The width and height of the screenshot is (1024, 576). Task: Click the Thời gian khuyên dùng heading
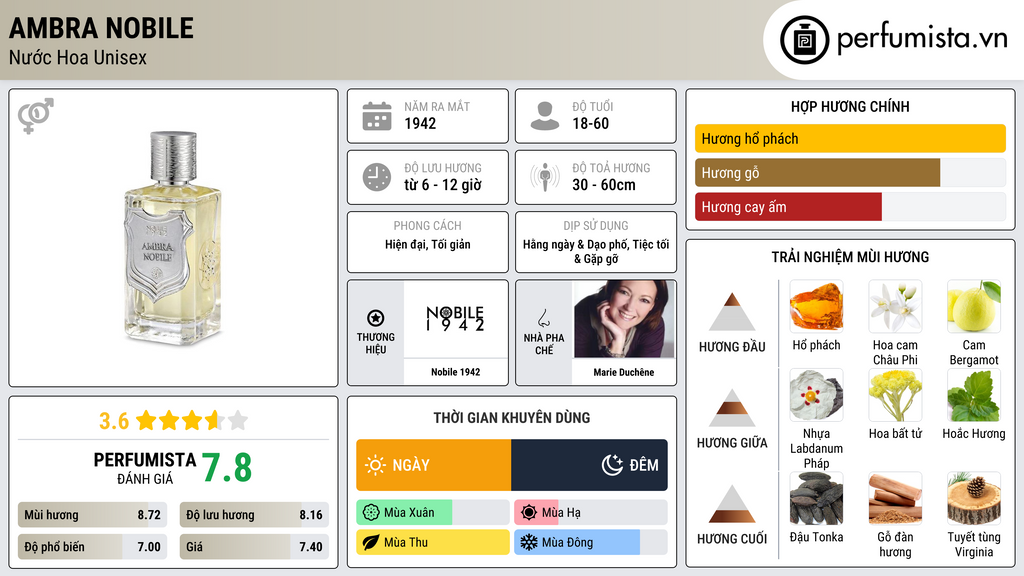512,418
